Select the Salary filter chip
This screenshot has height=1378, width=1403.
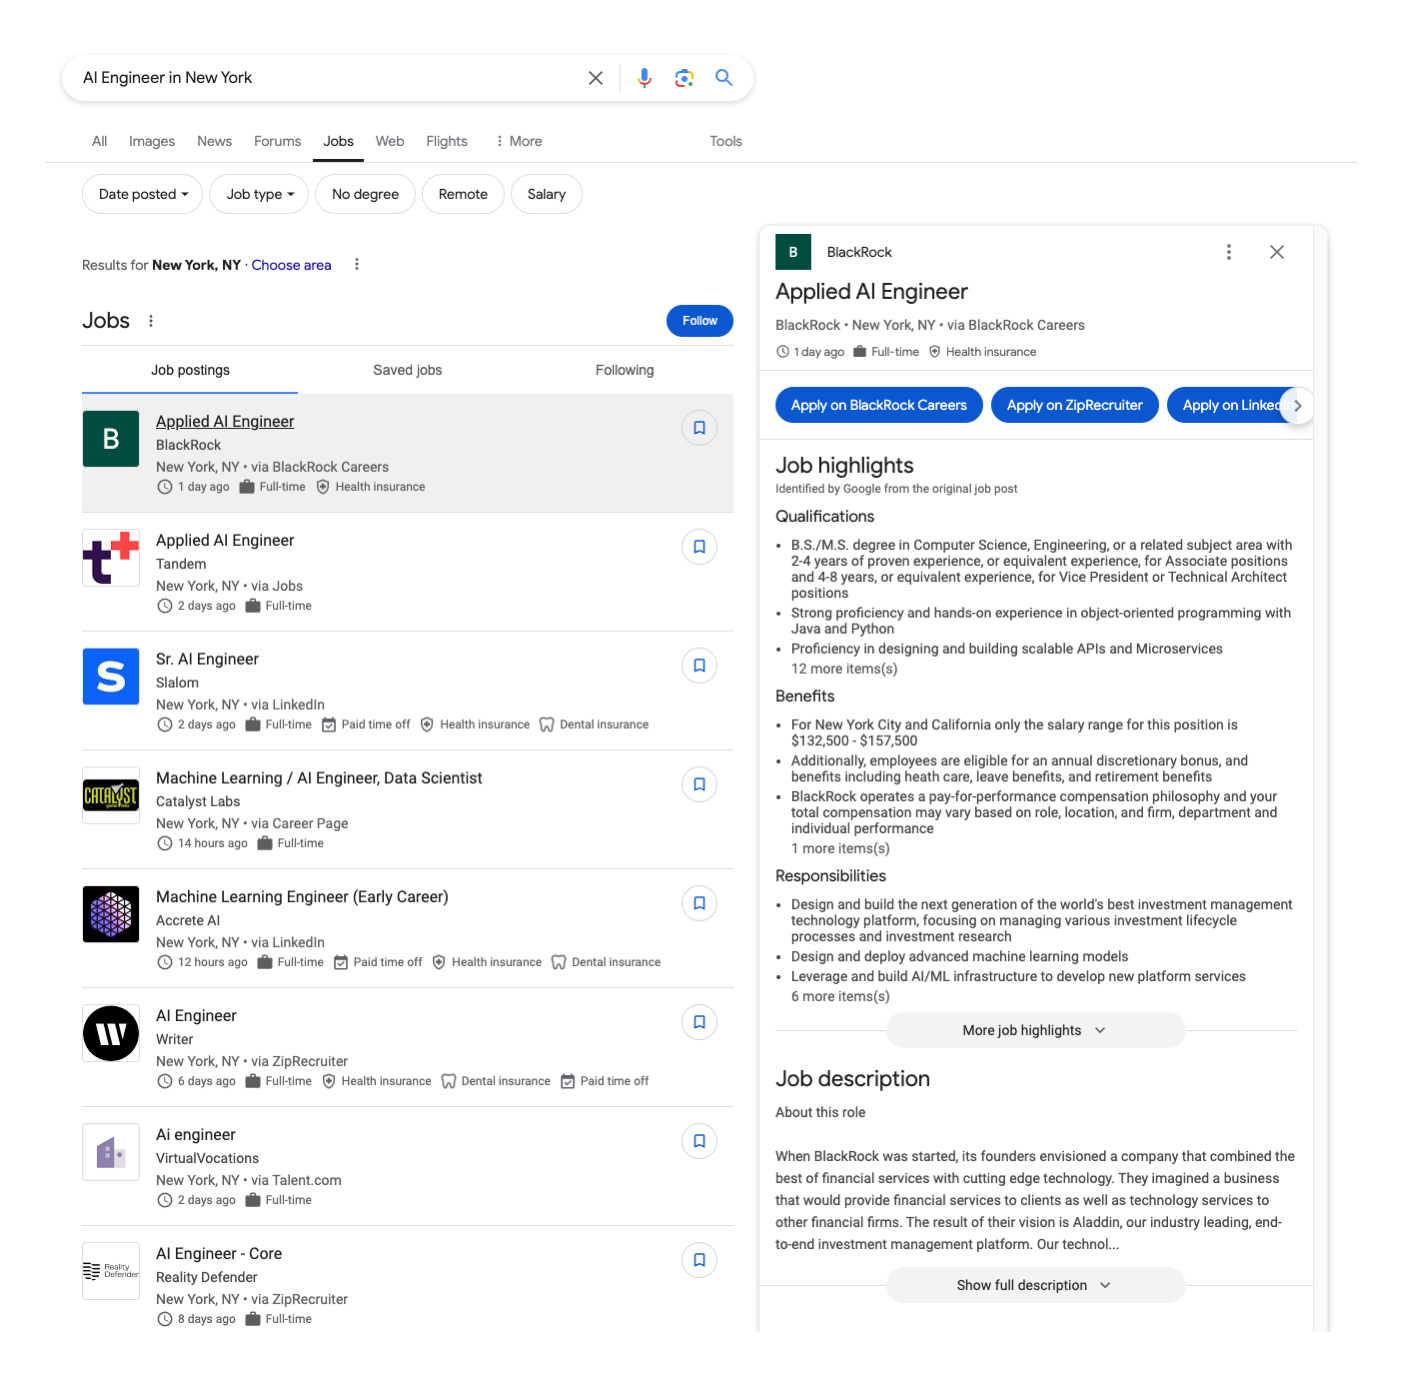point(546,194)
